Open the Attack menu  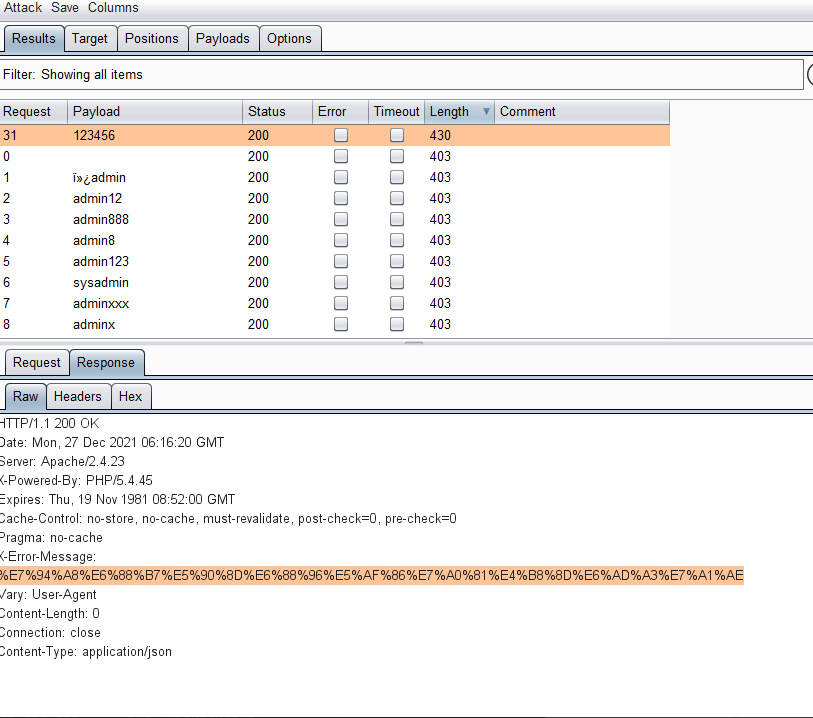click(23, 8)
